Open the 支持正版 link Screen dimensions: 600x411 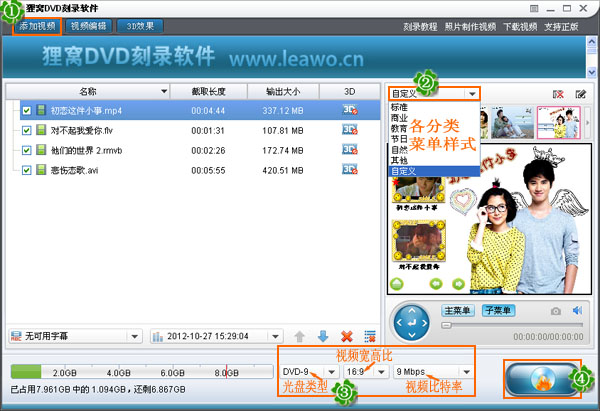click(x=561, y=27)
